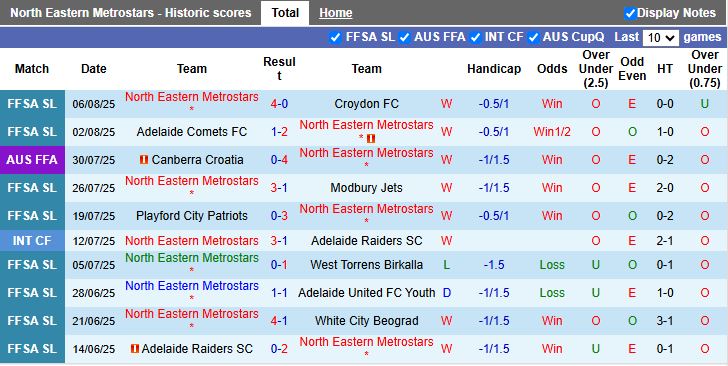Screen dimensions: 728x366
Task: Open West Torrens Birkalla team link
Action: (x=366, y=265)
